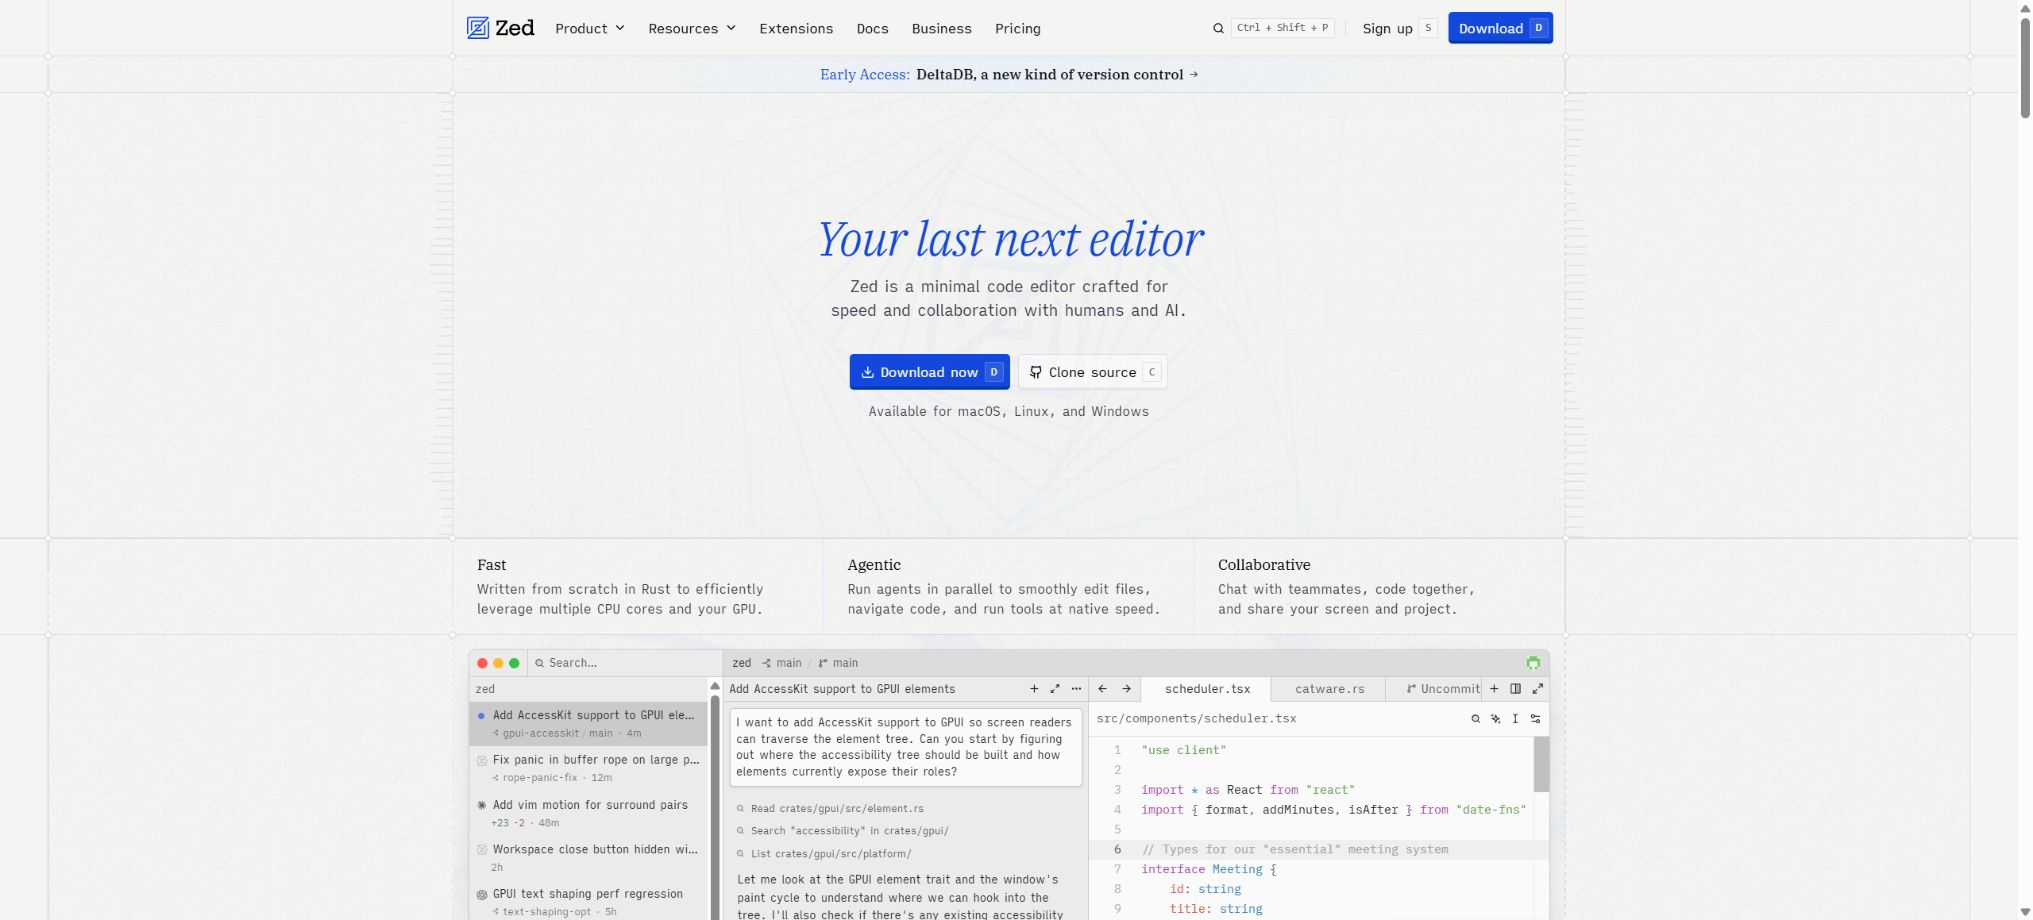Click the Download button in the top navigation

coord(1500,28)
